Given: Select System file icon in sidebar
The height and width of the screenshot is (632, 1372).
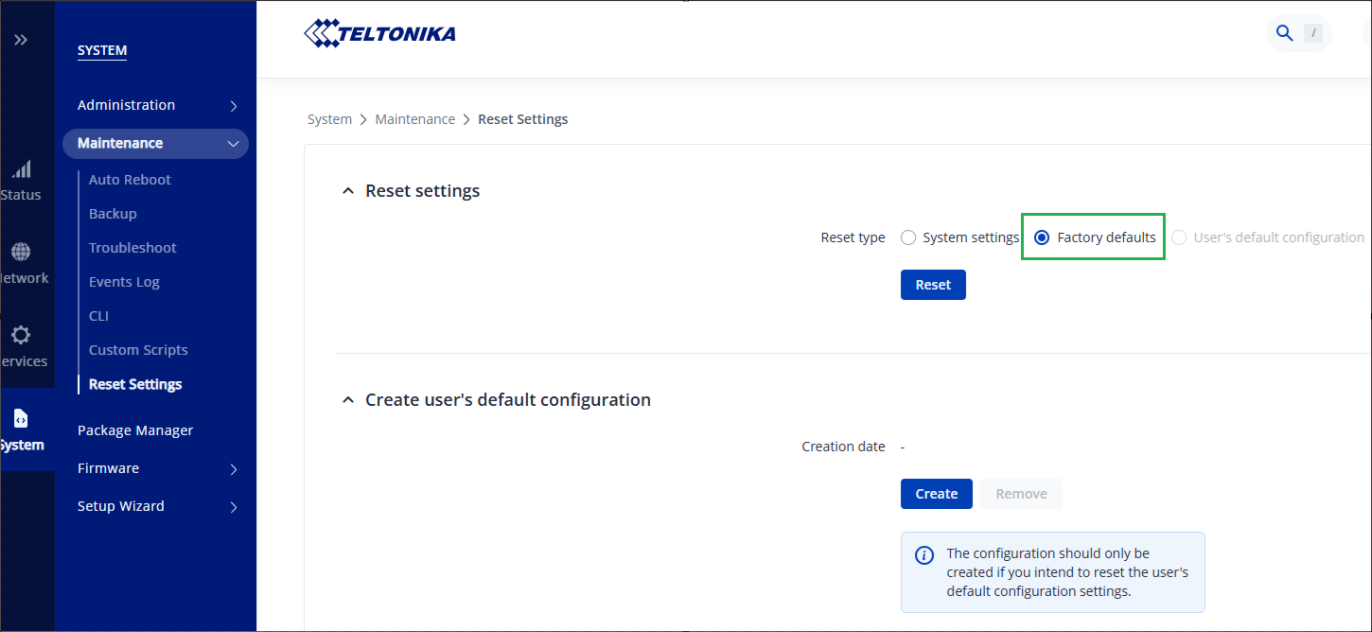Looking at the screenshot, I should (x=21, y=419).
